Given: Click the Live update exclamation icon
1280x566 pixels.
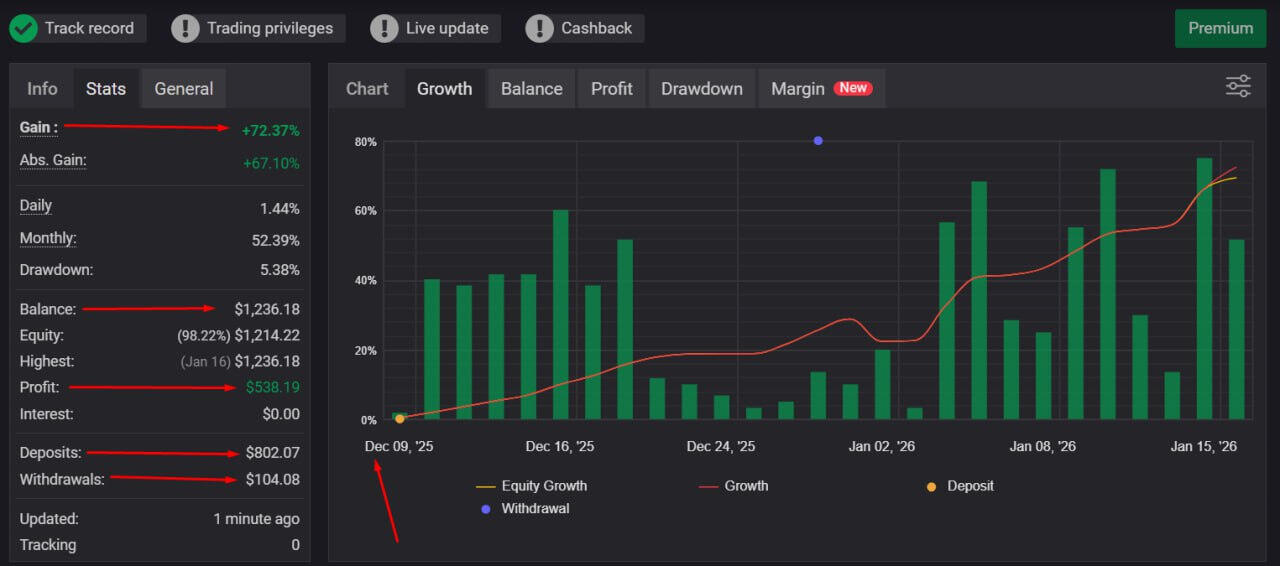Looking at the screenshot, I should point(384,28).
